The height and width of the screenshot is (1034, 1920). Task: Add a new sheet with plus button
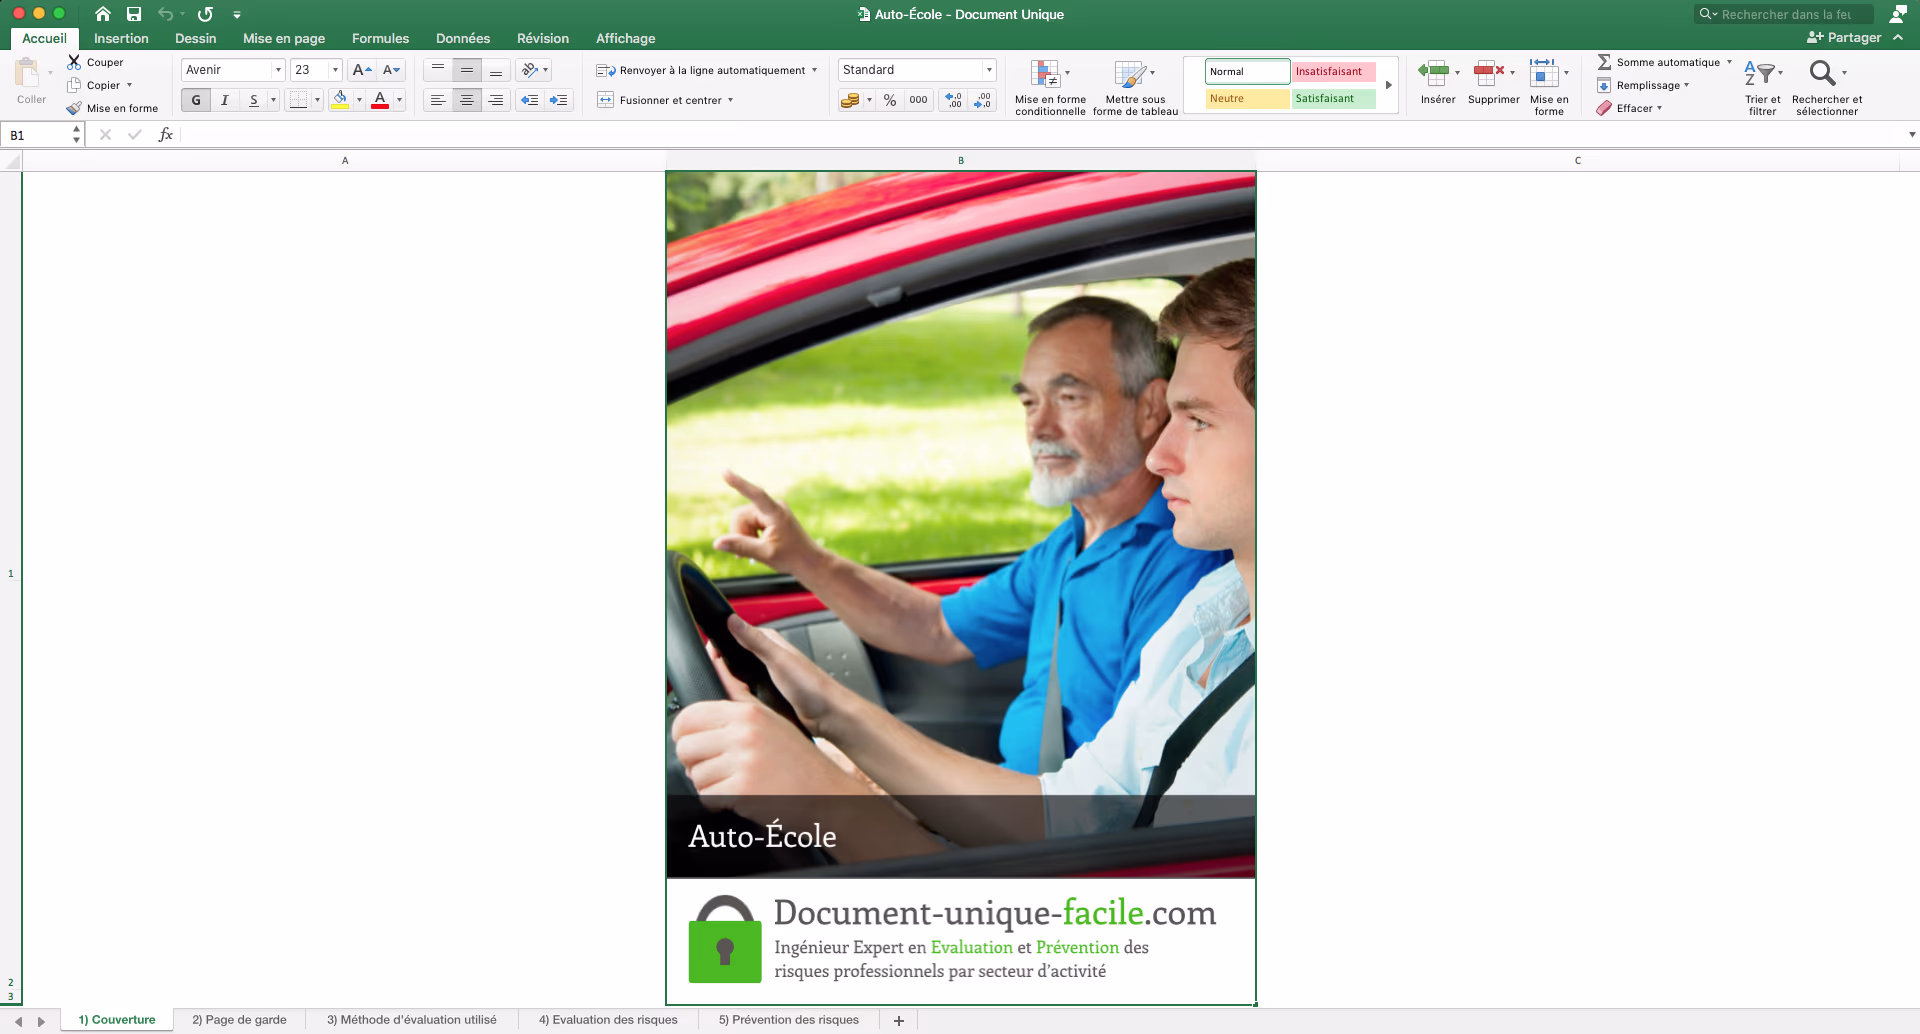[899, 1020]
